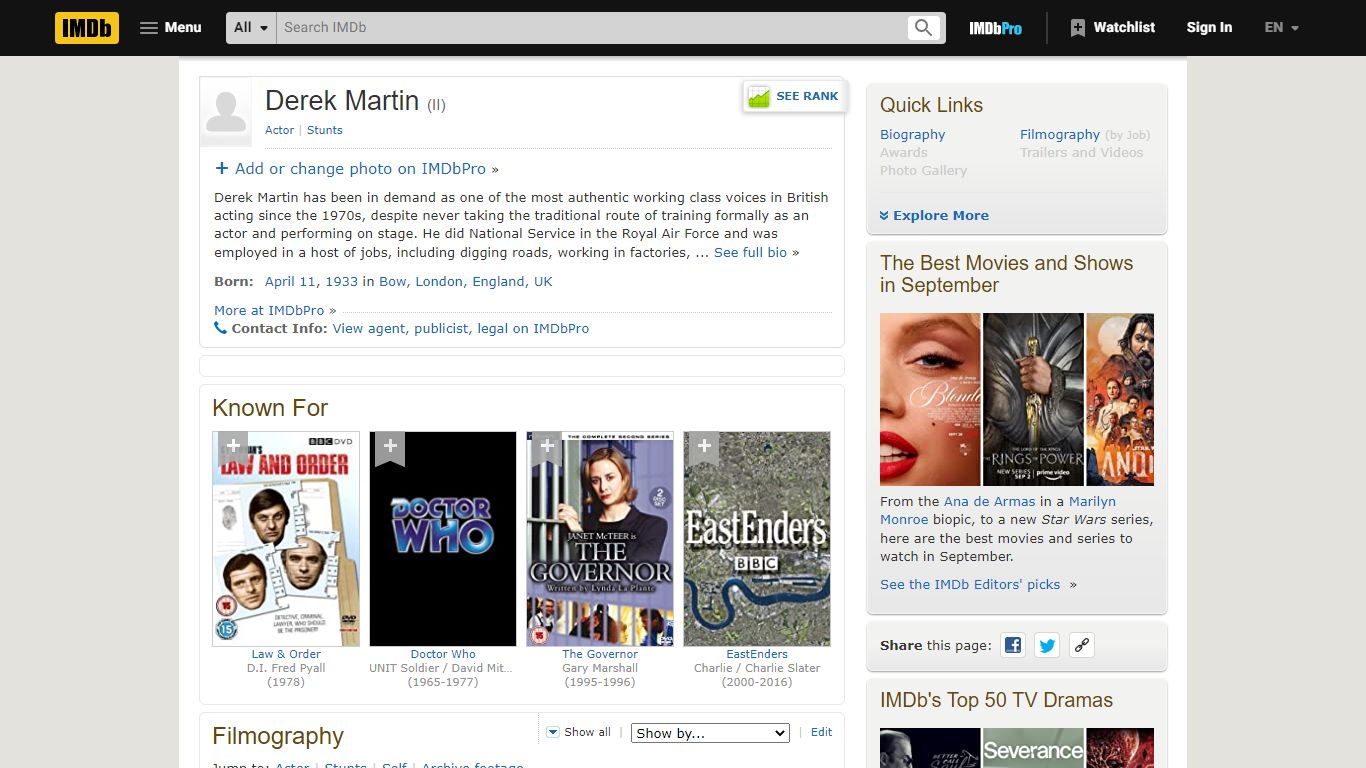Viewport: 1366px width, 768px height.
Task: Open the Doctor Who poster
Action: [x=443, y=539]
